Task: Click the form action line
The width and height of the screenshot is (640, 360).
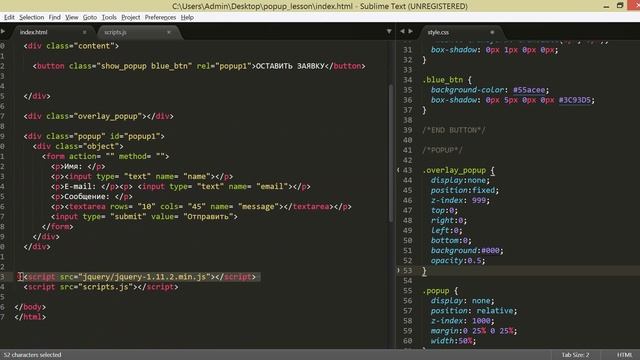Action: [x=105, y=156]
